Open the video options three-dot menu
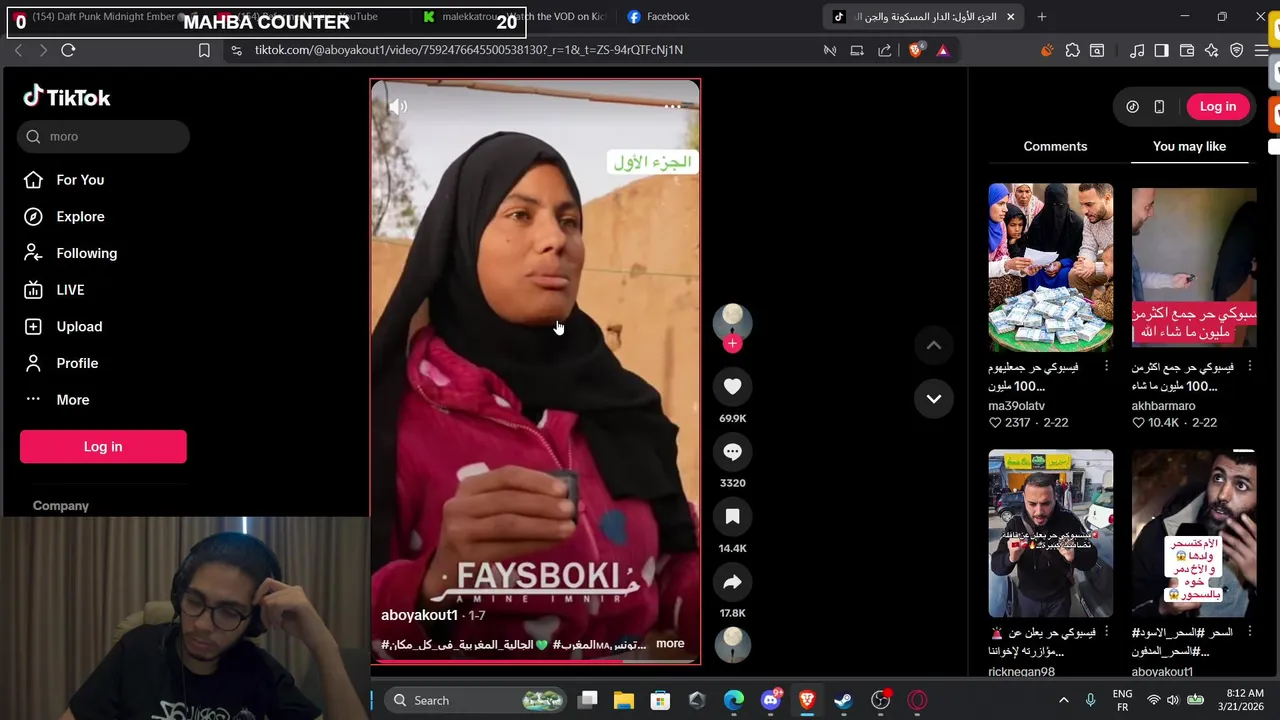Screen dimensions: 1280x720 click(x=673, y=106)
